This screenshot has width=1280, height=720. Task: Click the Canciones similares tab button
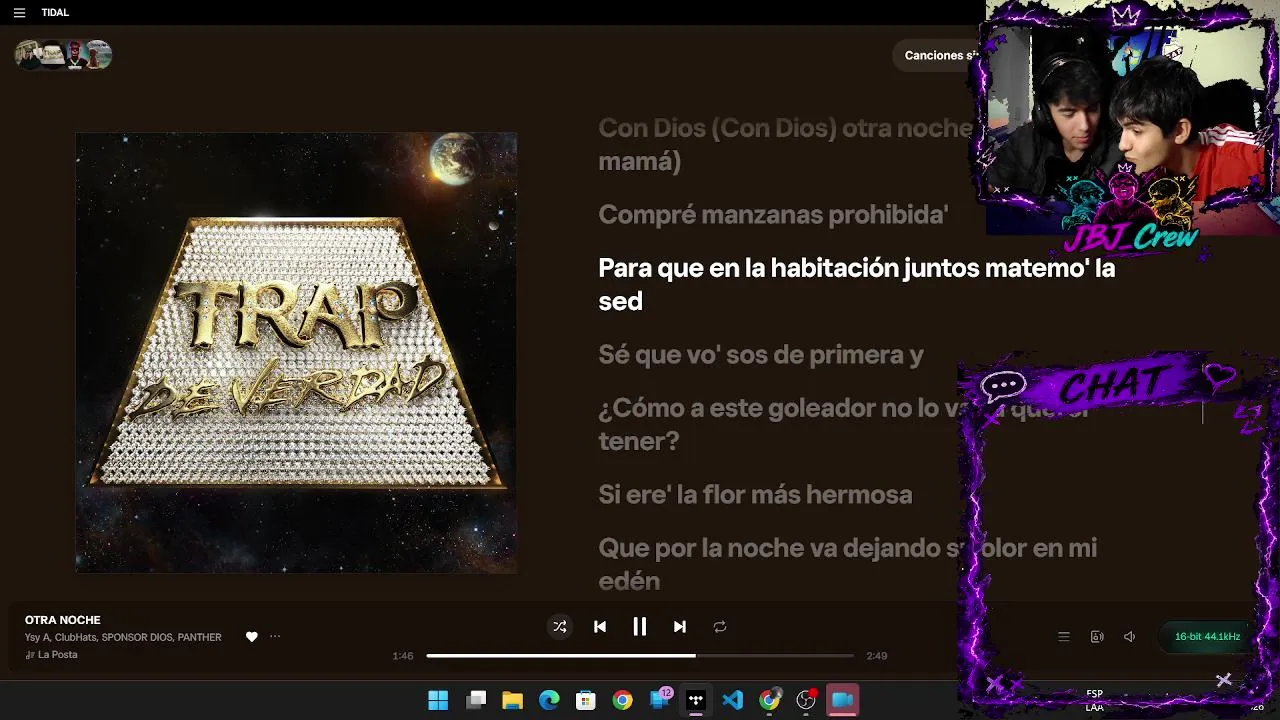click(x=940, y=56)
